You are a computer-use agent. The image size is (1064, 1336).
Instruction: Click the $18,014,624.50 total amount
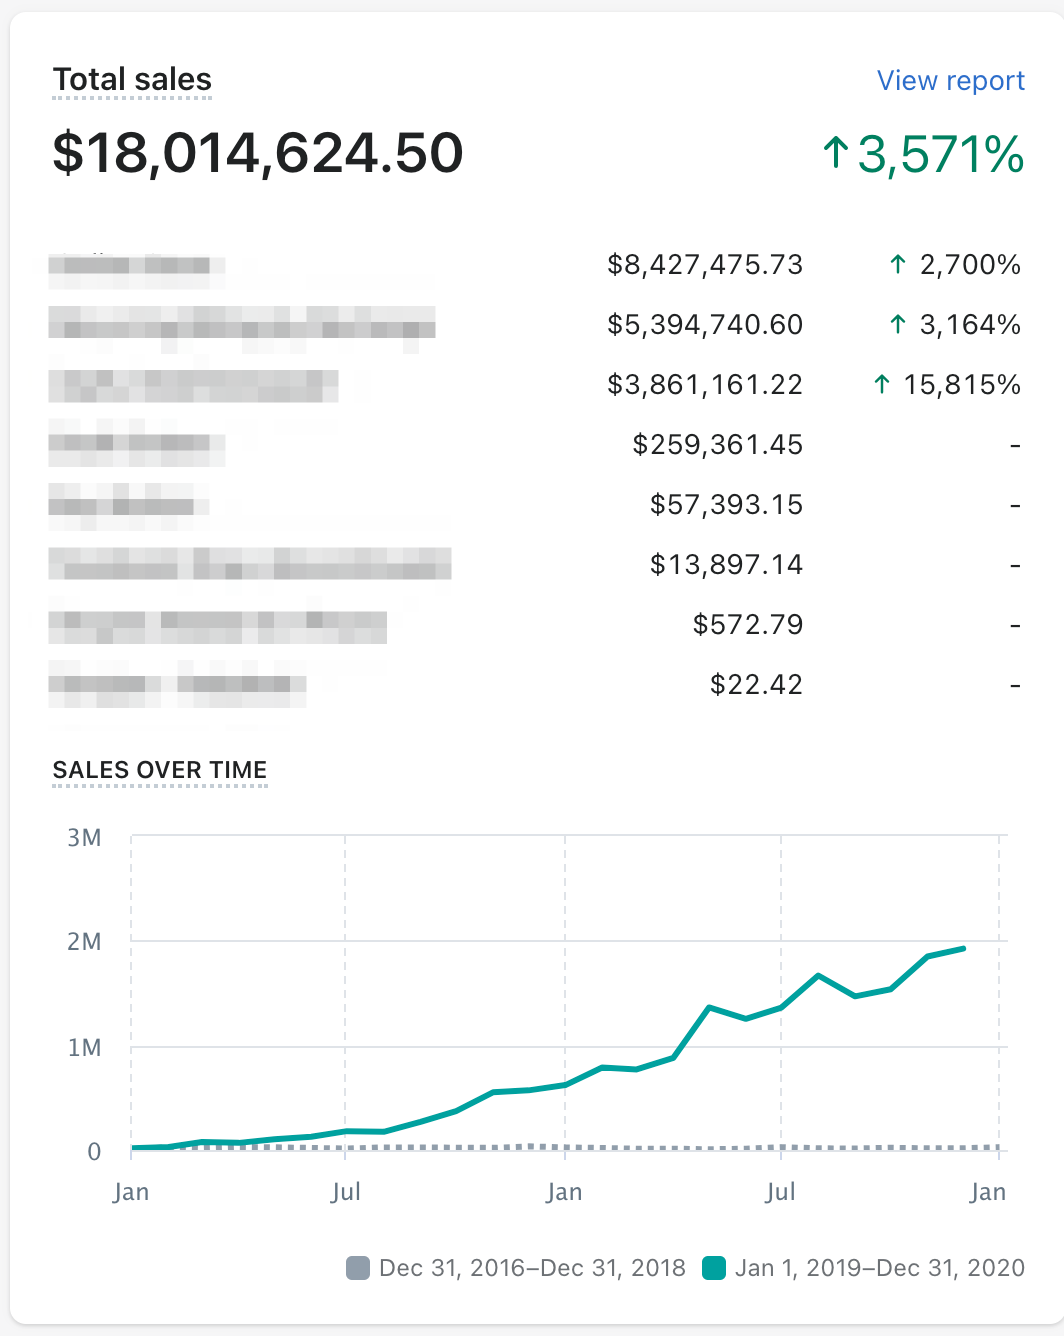[x=258, y=153]
